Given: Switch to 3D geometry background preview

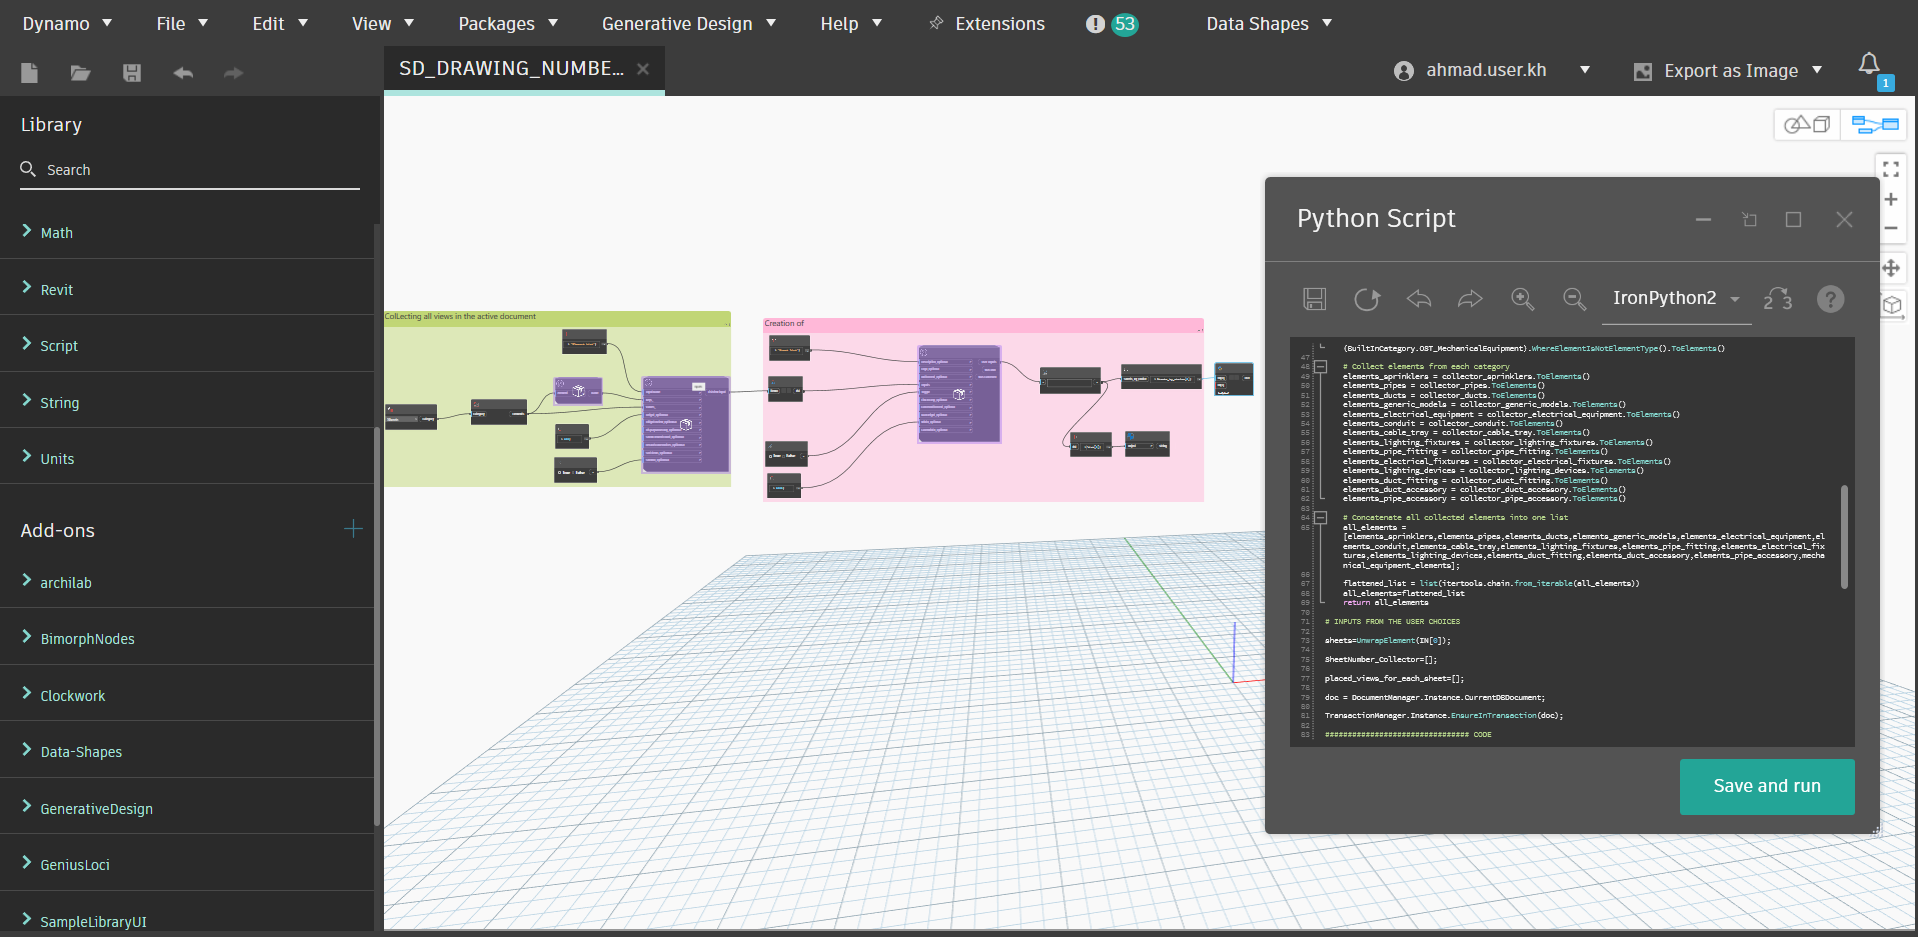Looking at the screenshot, I should point(1807,125).
